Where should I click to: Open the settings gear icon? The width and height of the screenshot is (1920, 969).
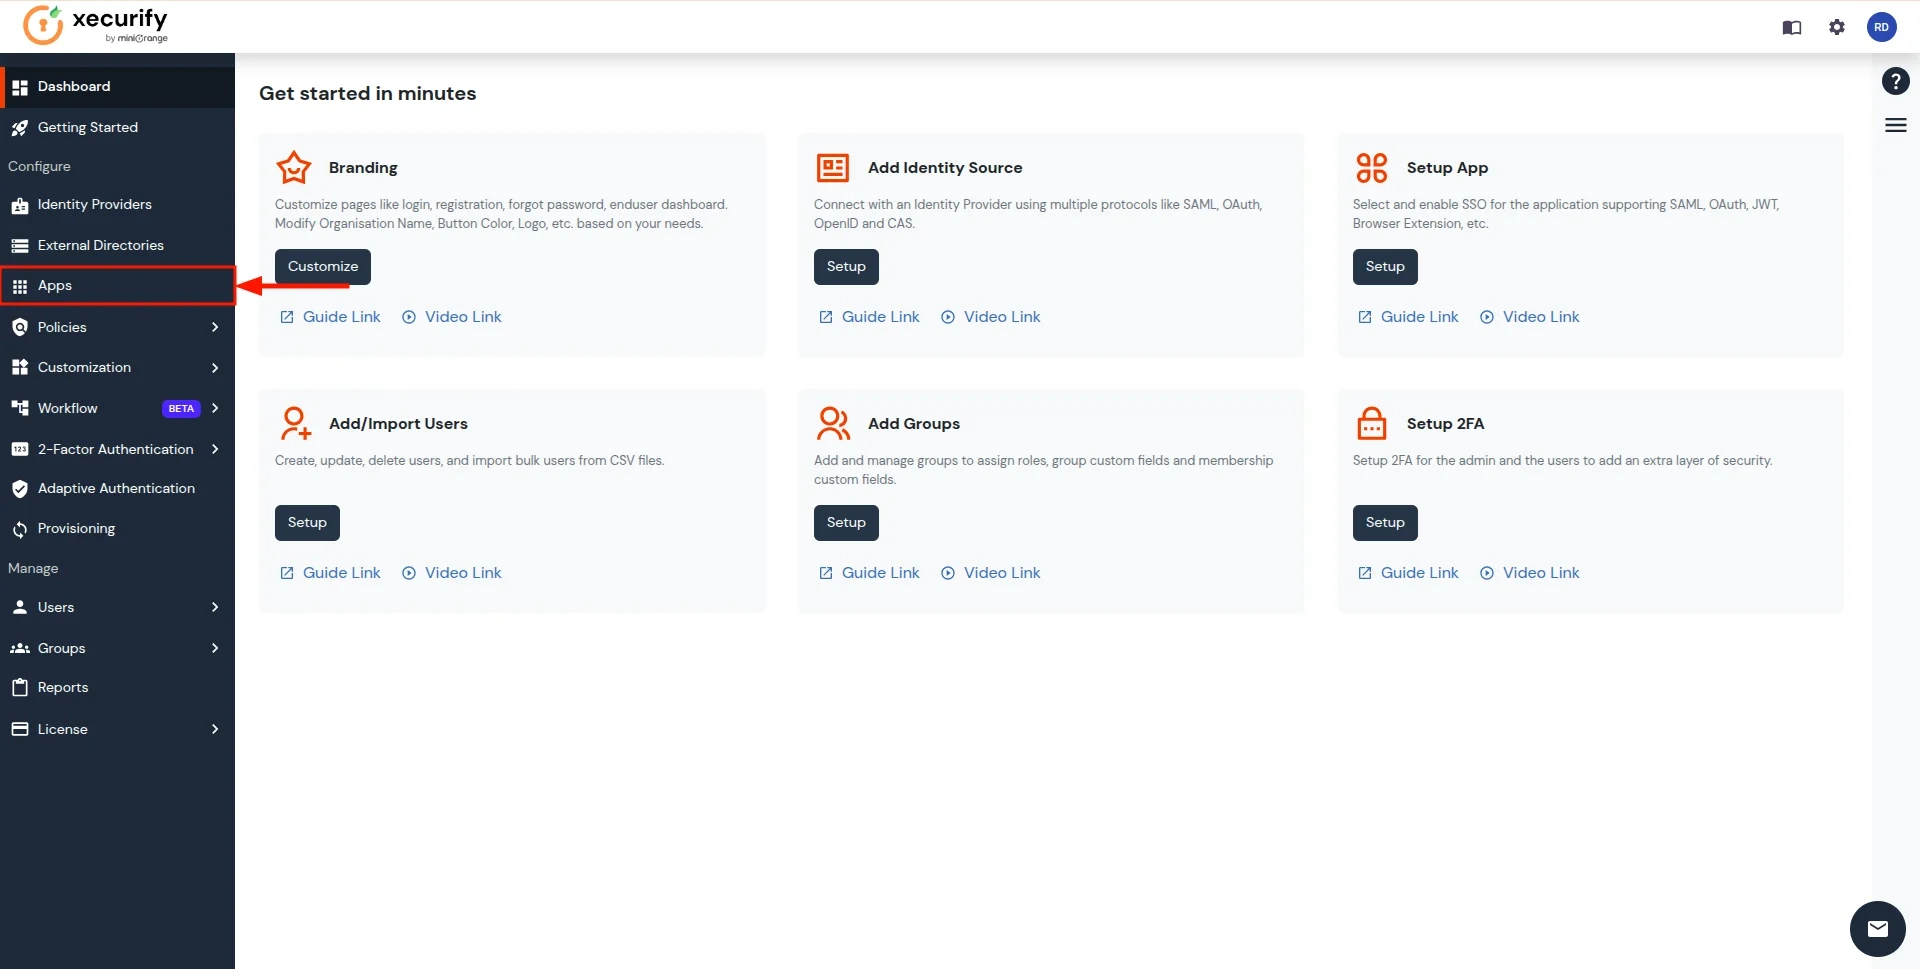tap(1837, 27)
